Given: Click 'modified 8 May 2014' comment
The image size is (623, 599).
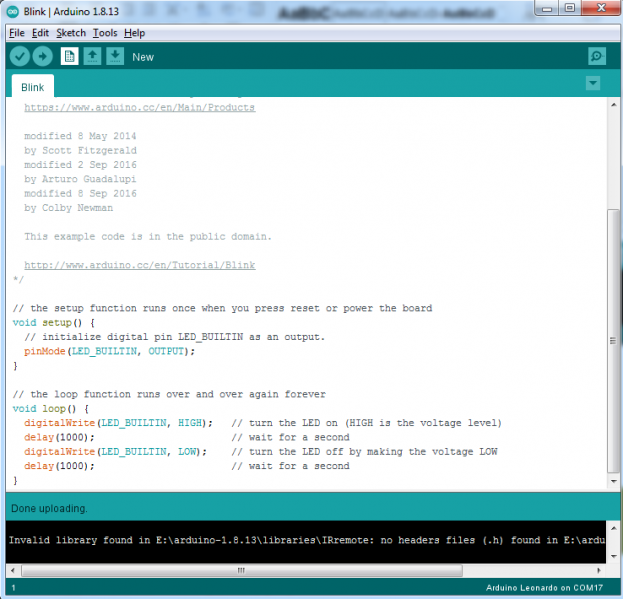Looking at the screenshot, I should click(x=80, y=136).
